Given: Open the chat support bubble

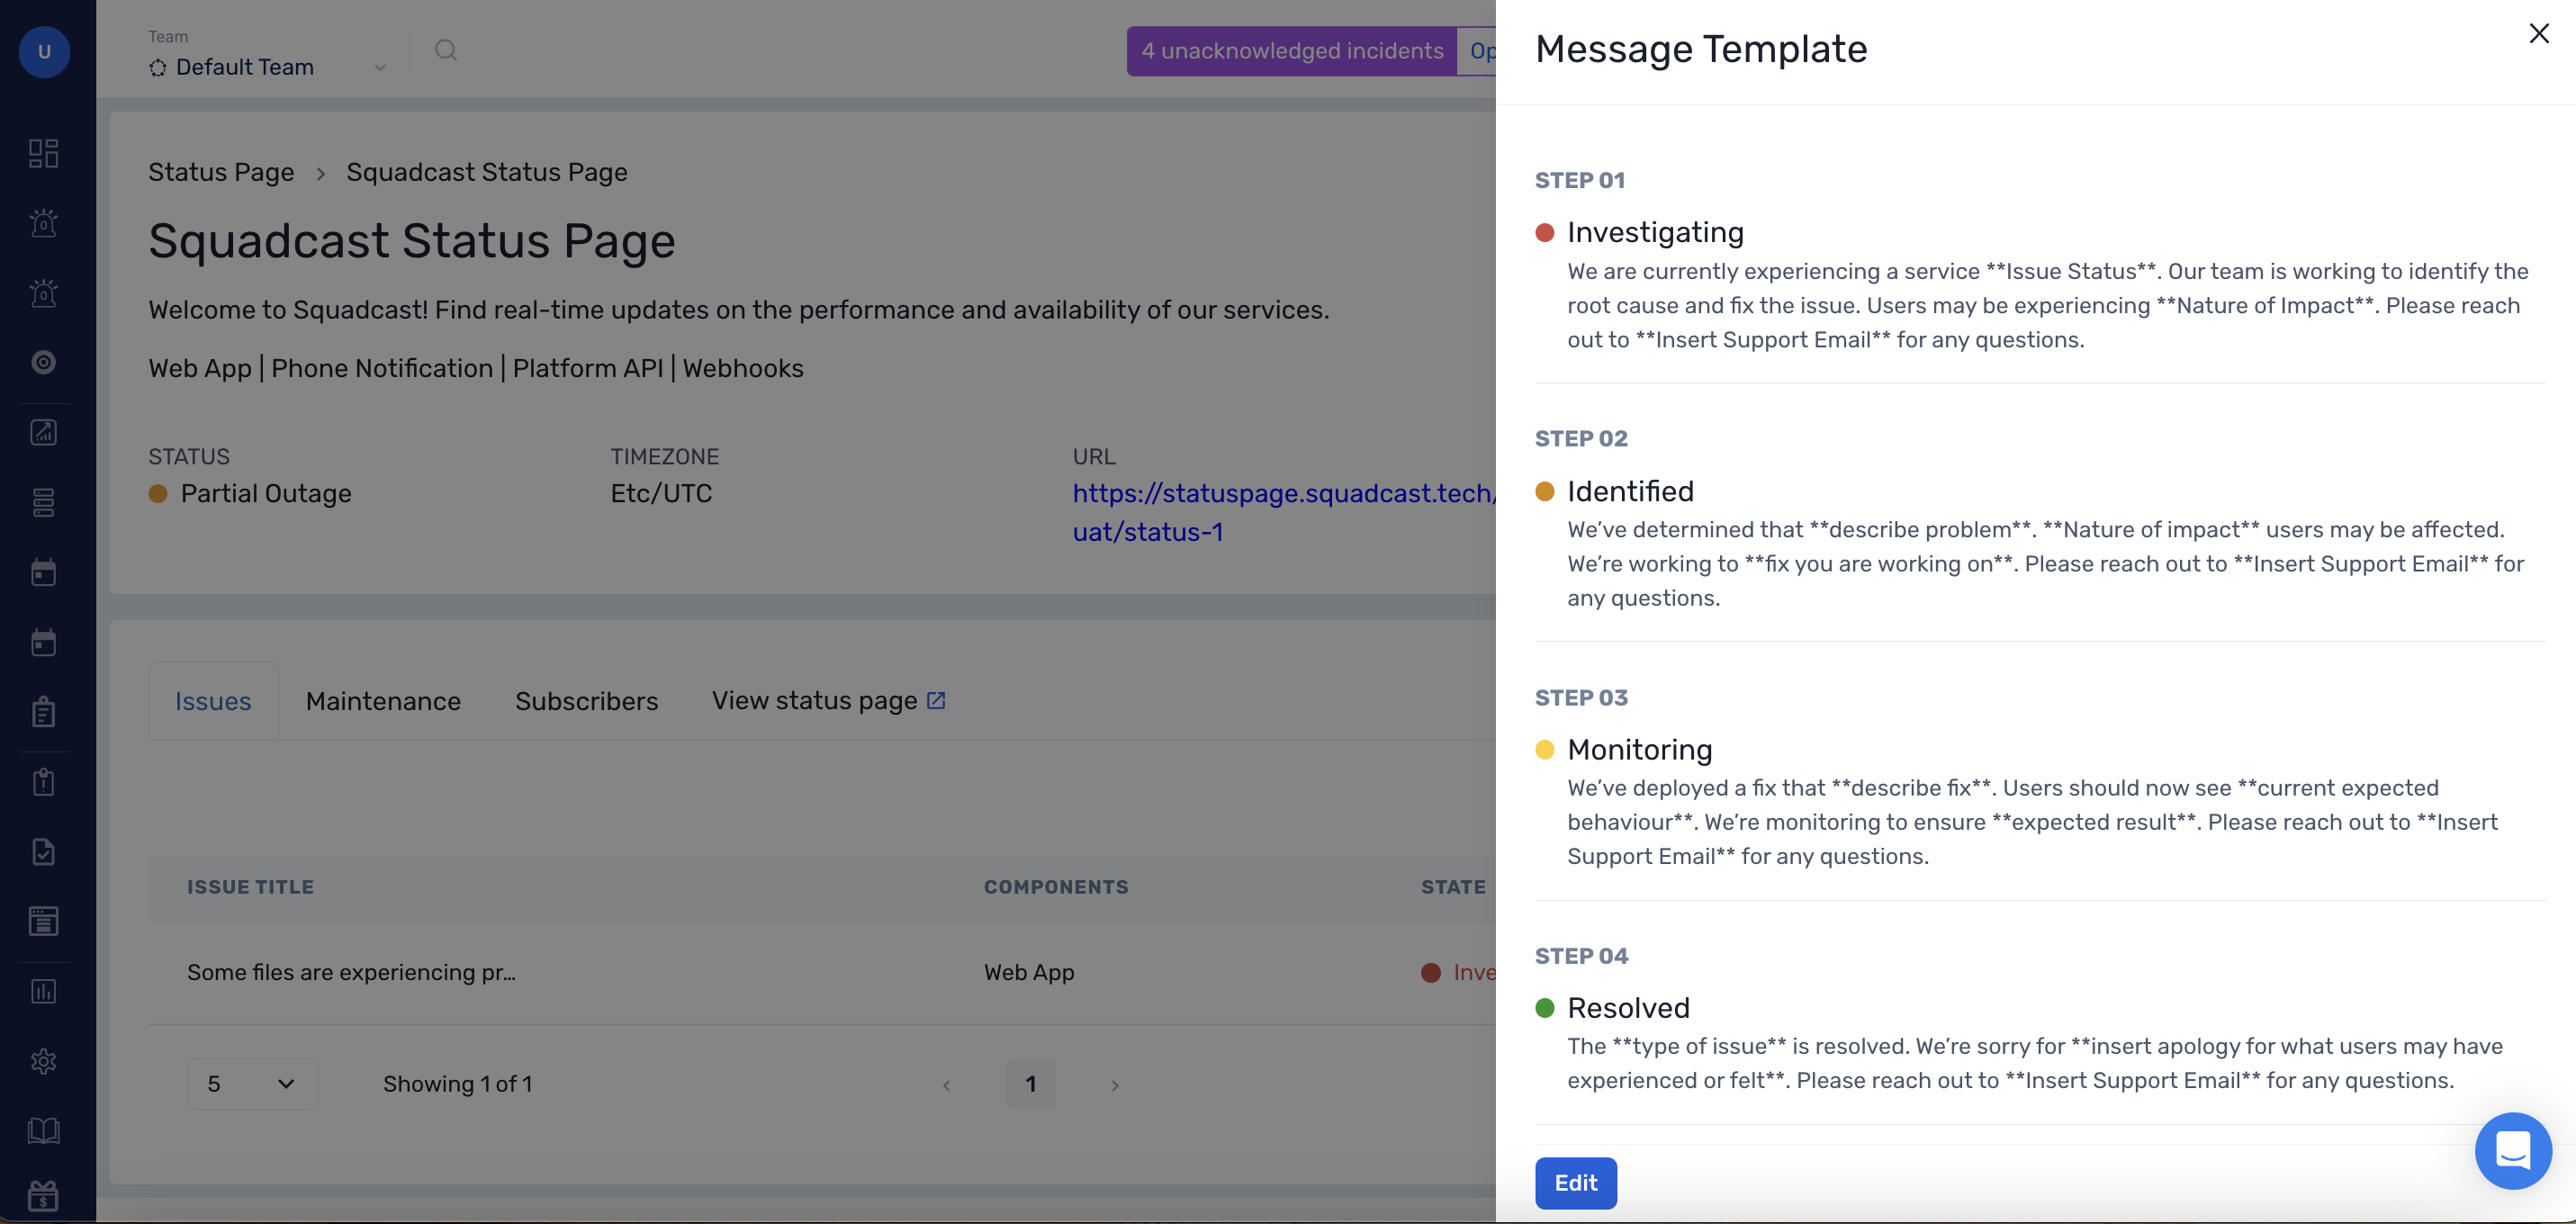Looking at the screenshot, I should (2513, 1151).
